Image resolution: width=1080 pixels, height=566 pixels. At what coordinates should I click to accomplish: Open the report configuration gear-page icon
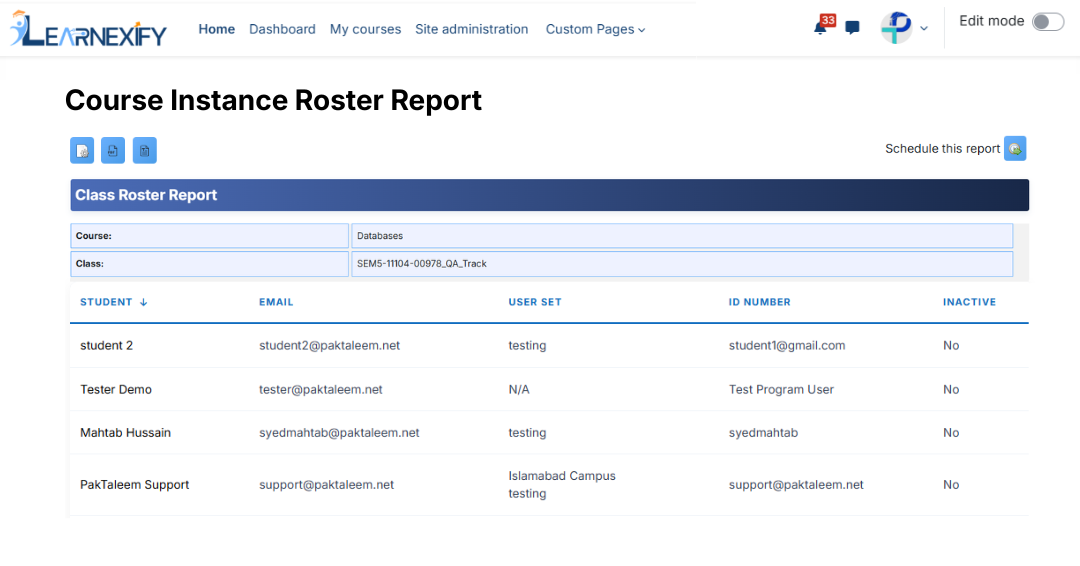coord(82,151)
